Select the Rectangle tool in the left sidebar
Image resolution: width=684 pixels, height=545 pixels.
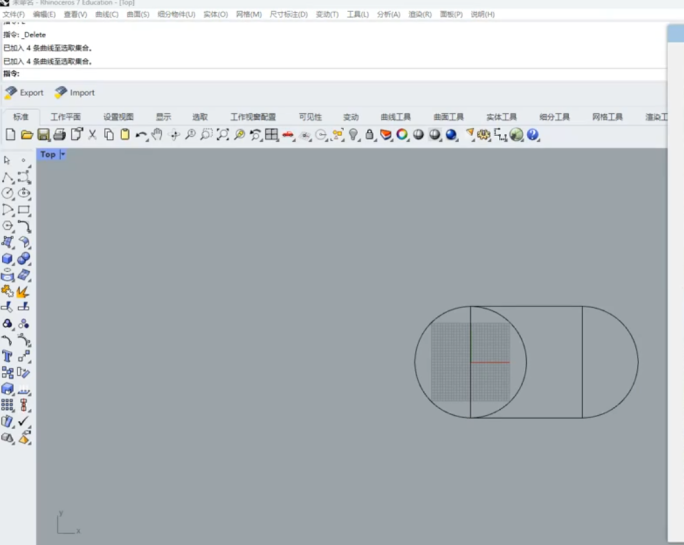click(x=23, y=210)
